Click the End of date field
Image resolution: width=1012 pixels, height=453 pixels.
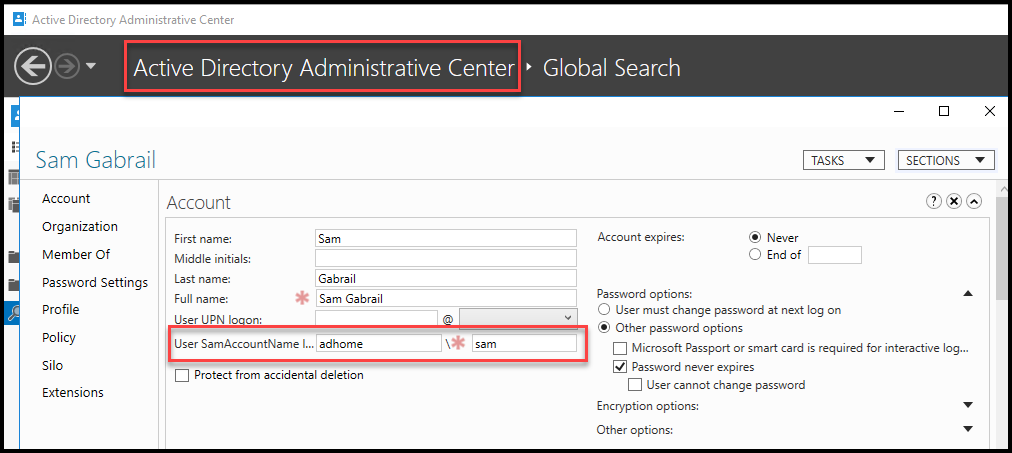click(x=835, y=255)
